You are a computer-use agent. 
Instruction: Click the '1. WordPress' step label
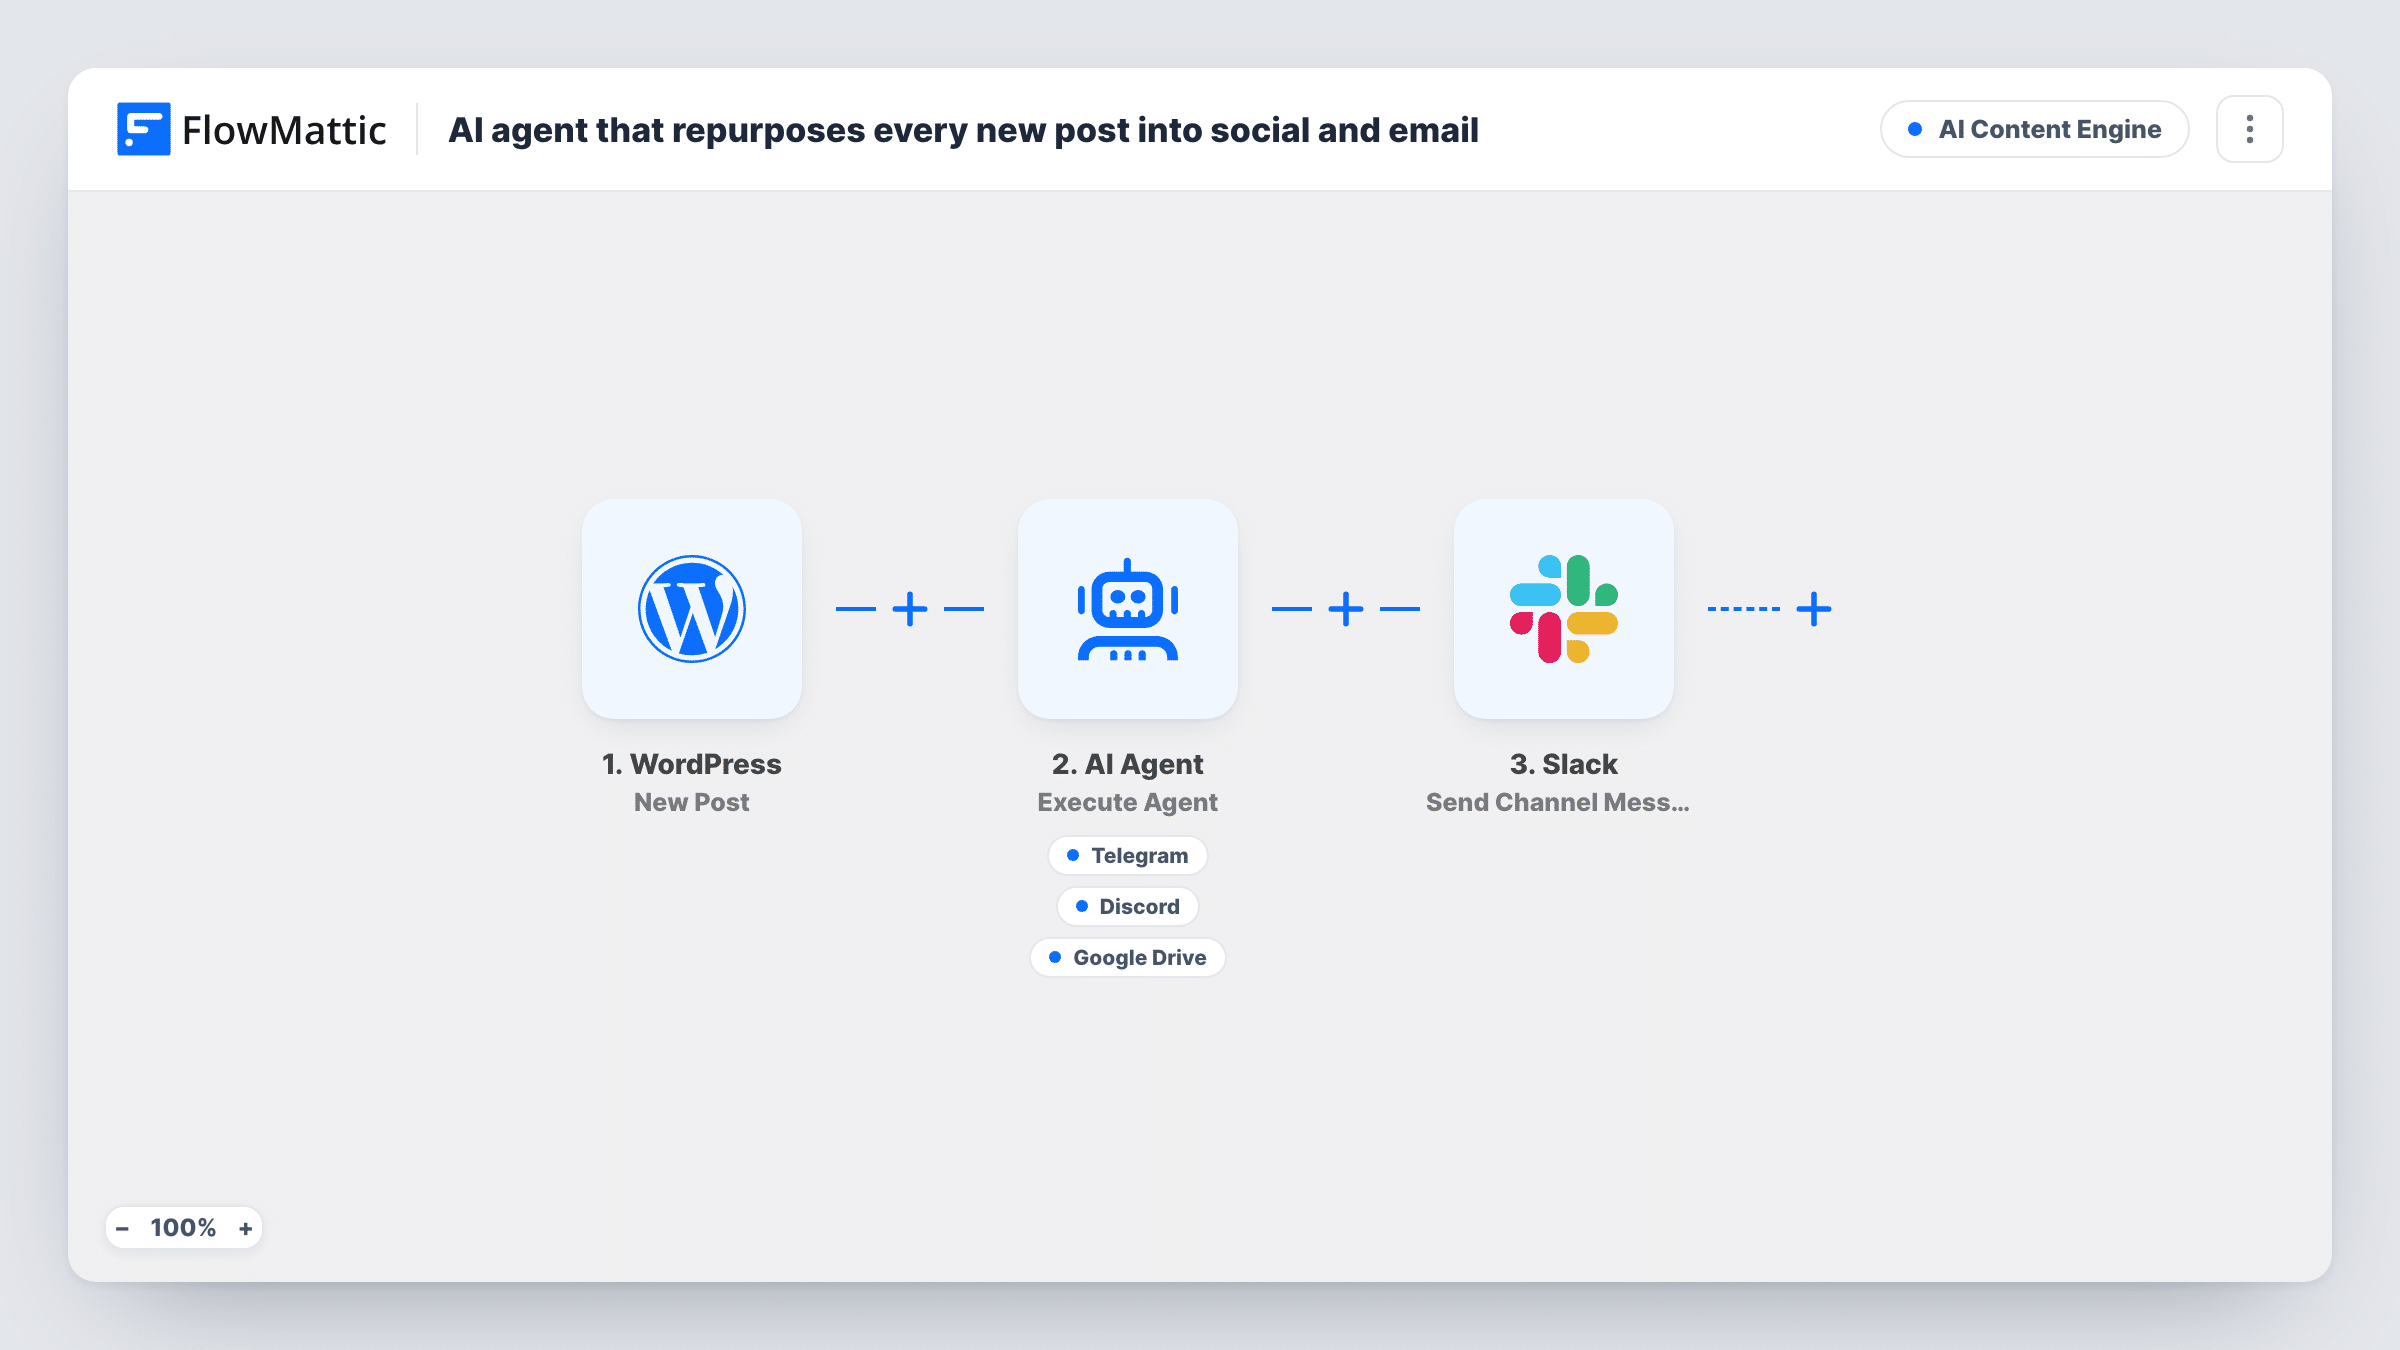[x=691, y=764]
